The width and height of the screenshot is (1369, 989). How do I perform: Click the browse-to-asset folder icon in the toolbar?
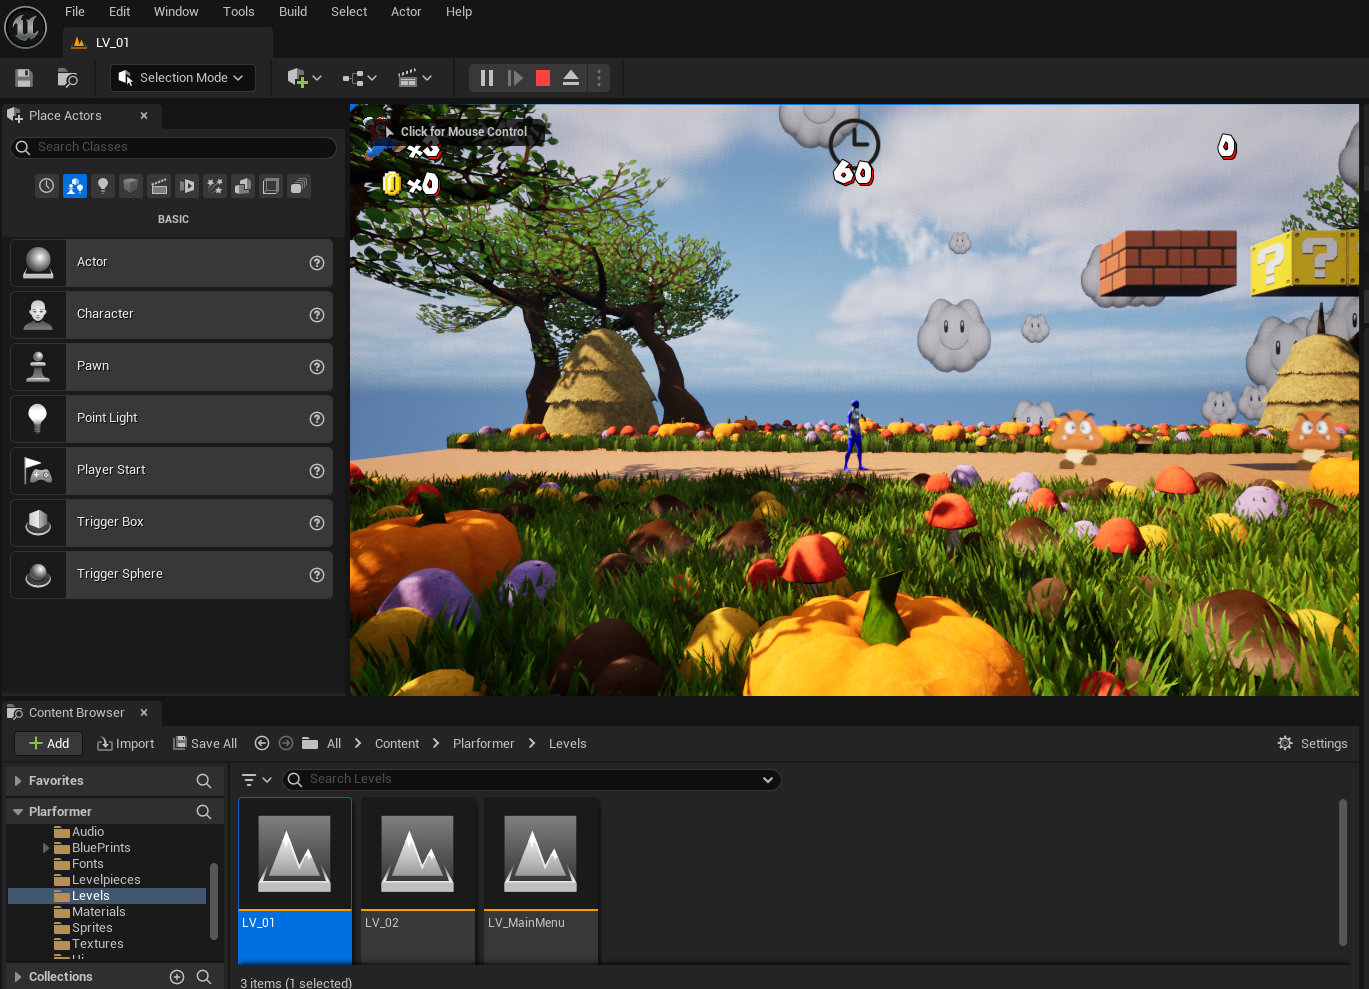coord(68,78)
